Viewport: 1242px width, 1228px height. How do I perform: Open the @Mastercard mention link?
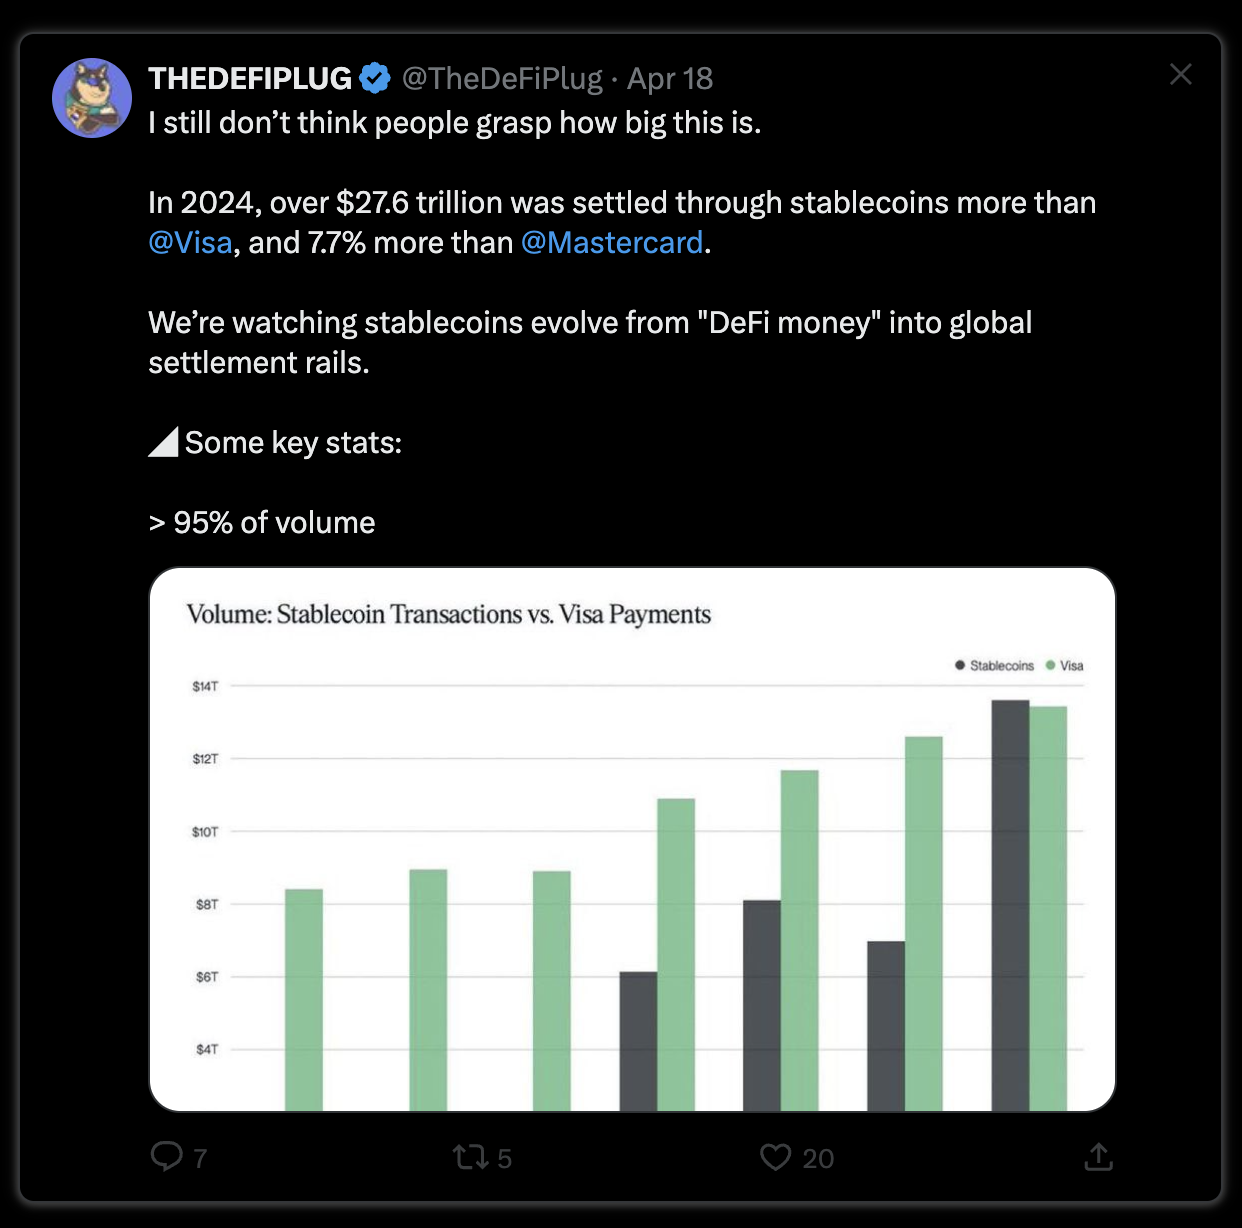612,242
